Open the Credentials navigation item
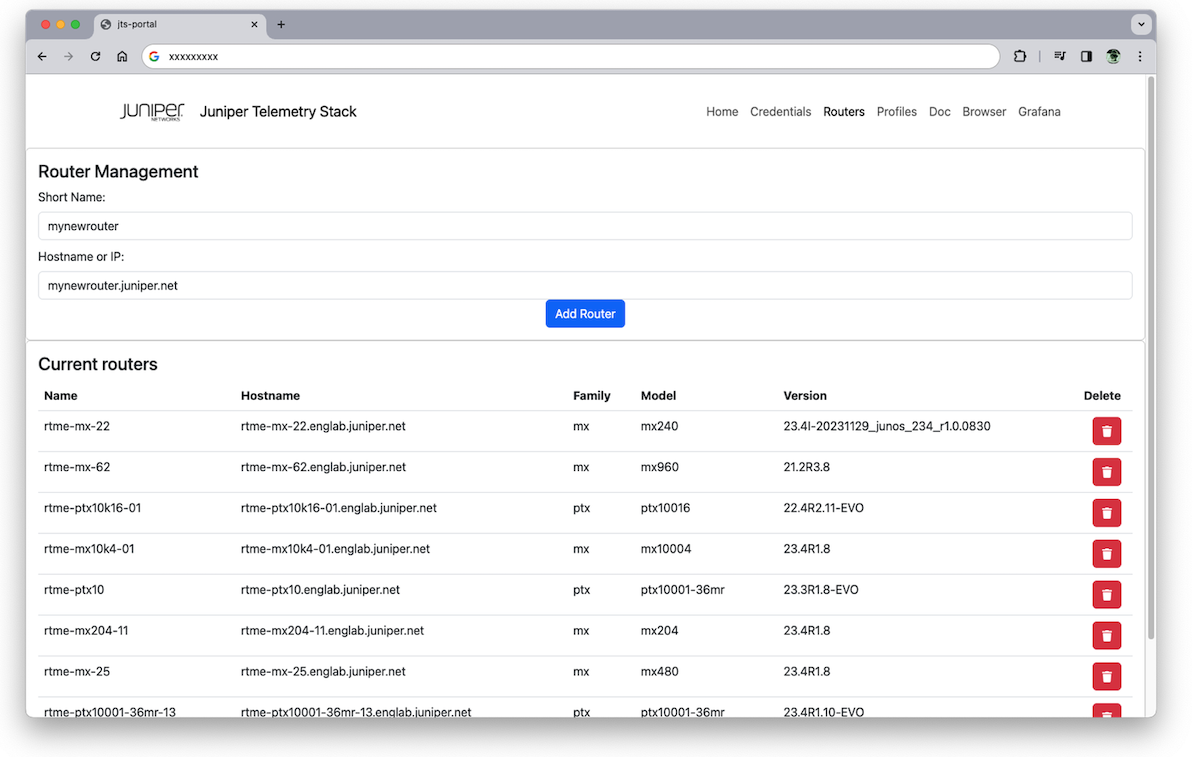The width and height of the screenshot is (1200, 757). point(781,111)
